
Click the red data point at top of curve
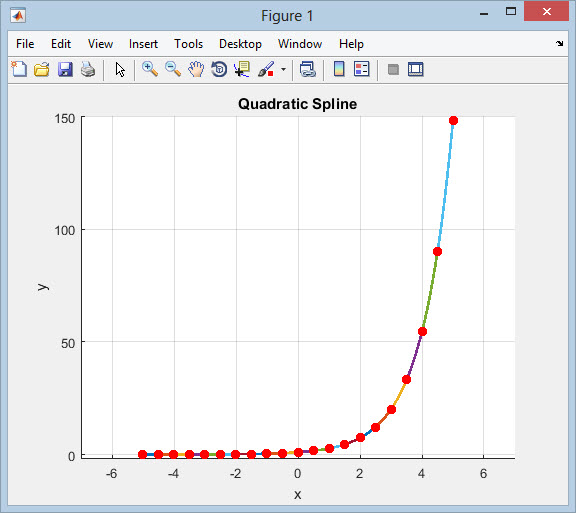453,121
